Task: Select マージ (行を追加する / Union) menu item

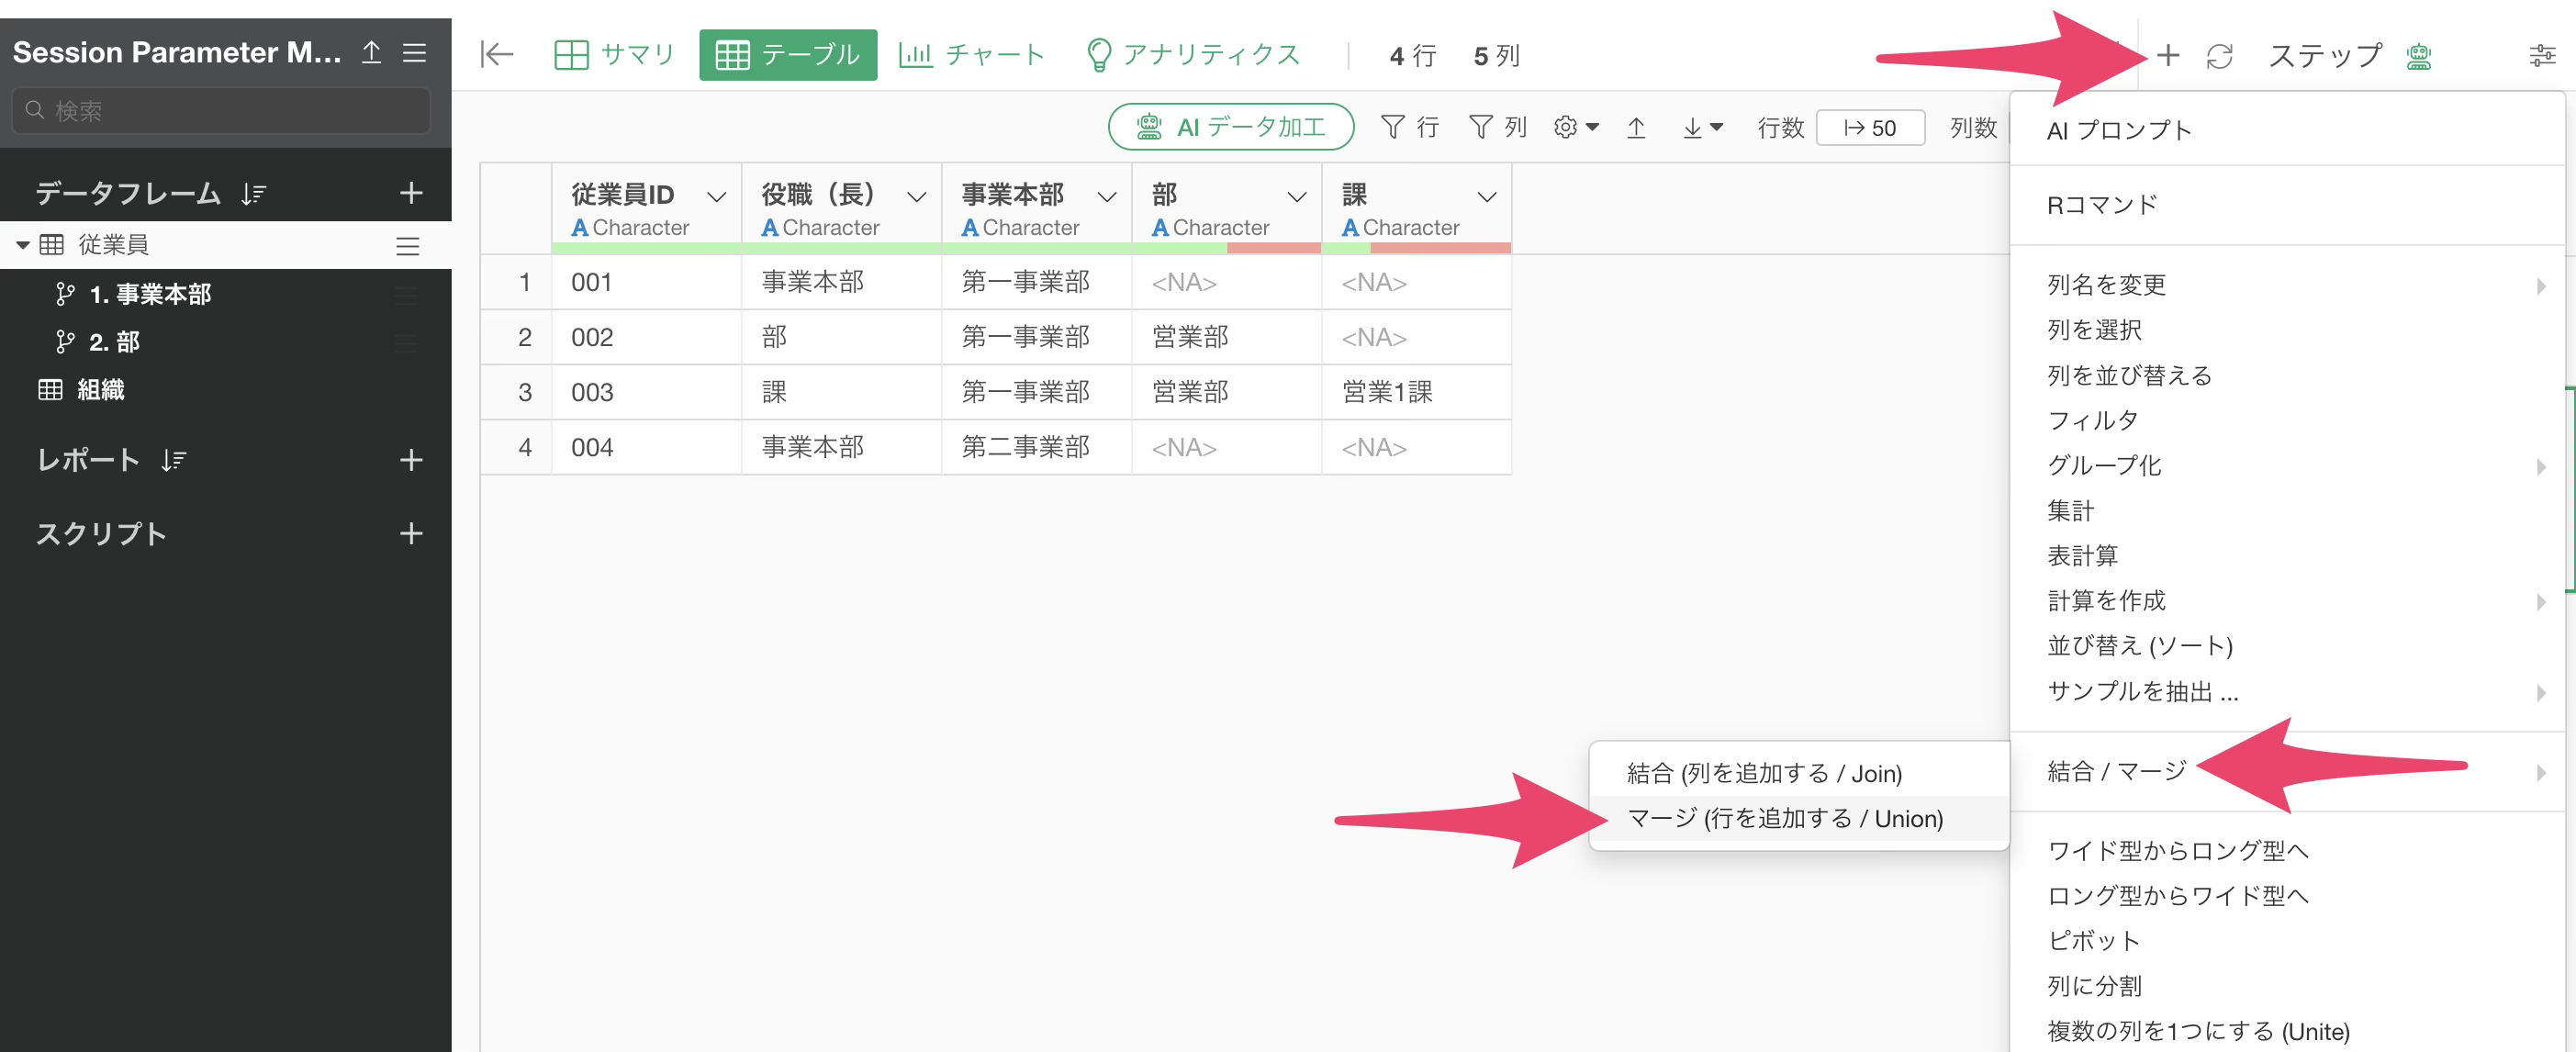Action: coord(1784,818)
